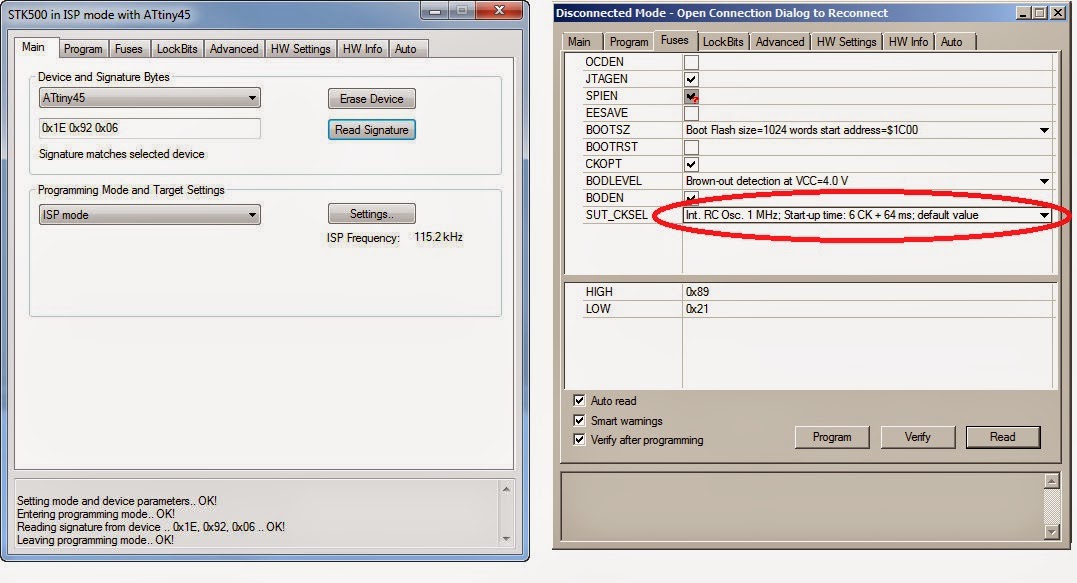
Task: Click the 'Leaving programming mode.. OK!' log line
Action: coord(95,540)
